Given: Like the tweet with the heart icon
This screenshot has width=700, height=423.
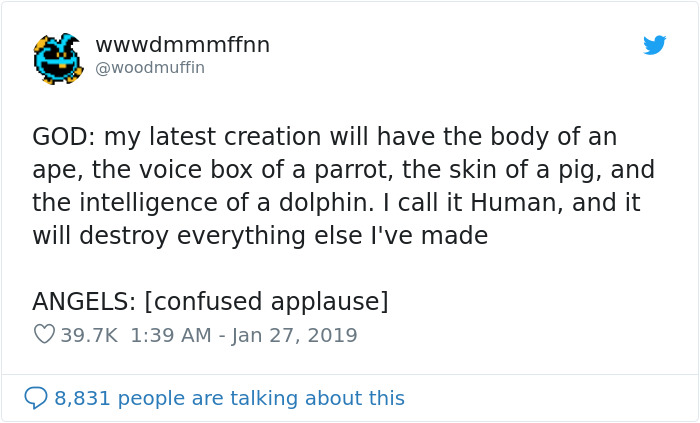Looking at the screenshot, I should click(44, 335).
